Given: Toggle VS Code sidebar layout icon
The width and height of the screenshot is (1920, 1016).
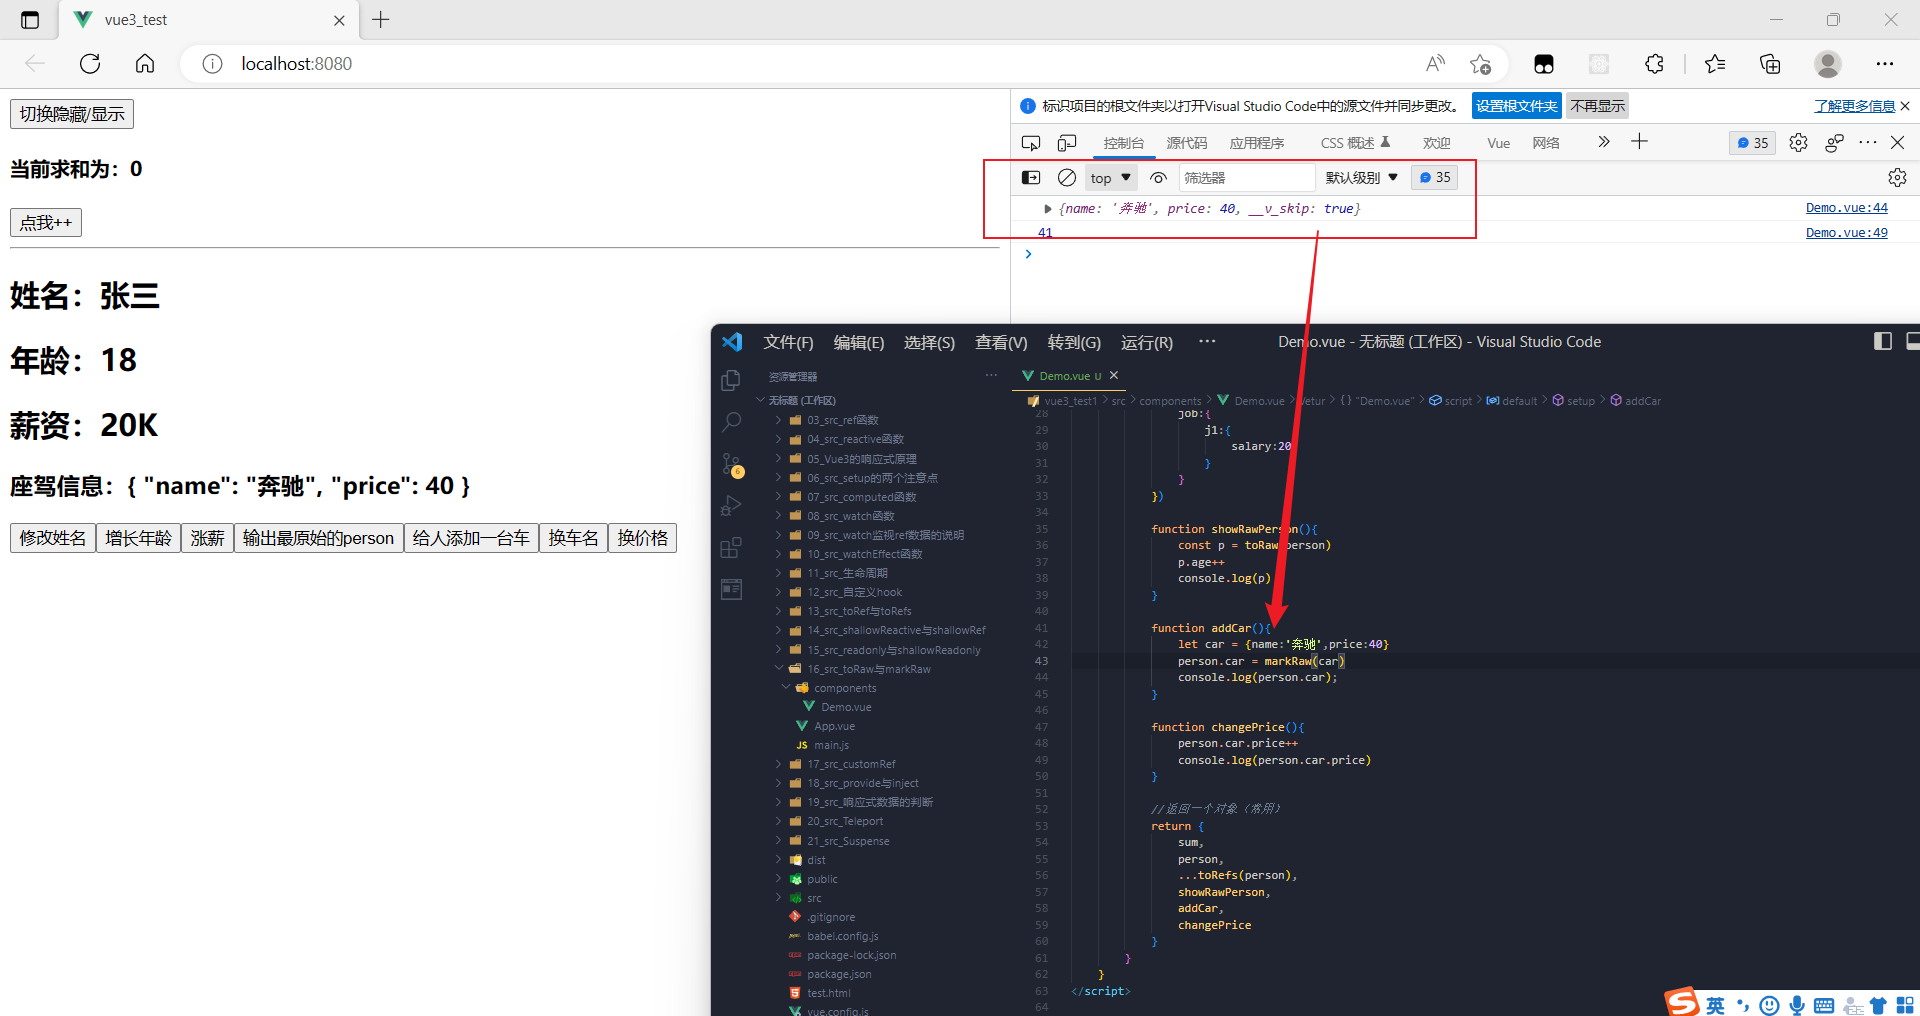Looking at the screenshot, I should point(1883,341).
